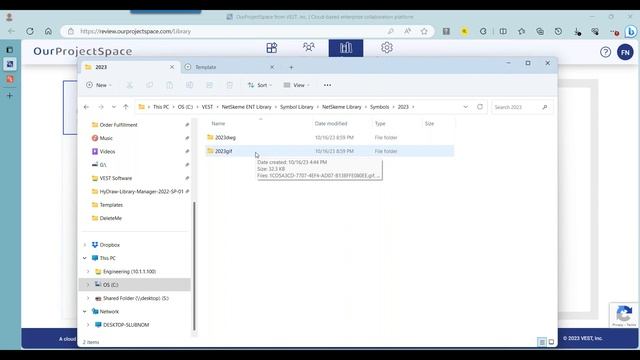
Task: Click the Rename icon in toolbar
Action: [189, 85]
